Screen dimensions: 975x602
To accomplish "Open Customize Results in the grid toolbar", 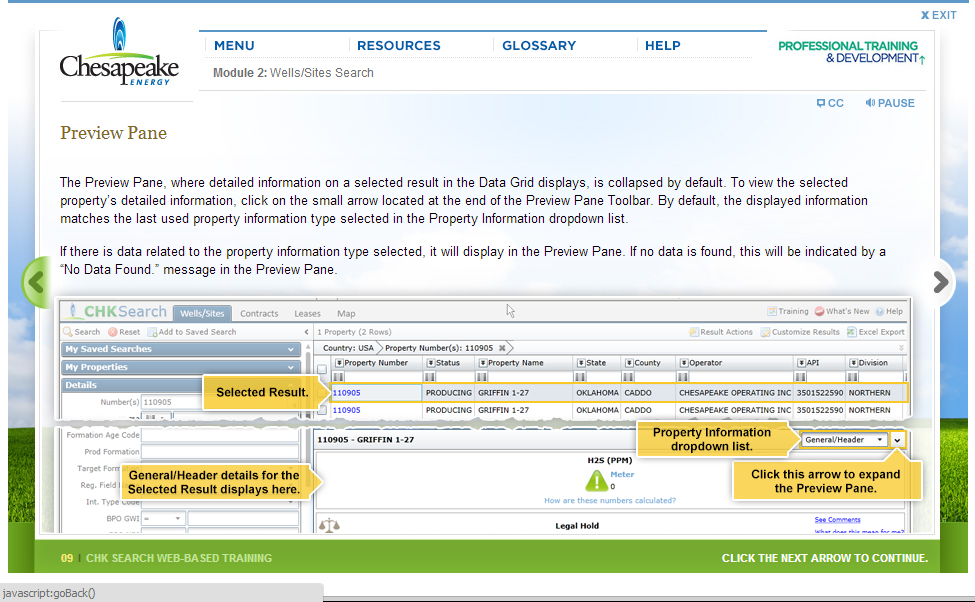I will coord(800,332).
